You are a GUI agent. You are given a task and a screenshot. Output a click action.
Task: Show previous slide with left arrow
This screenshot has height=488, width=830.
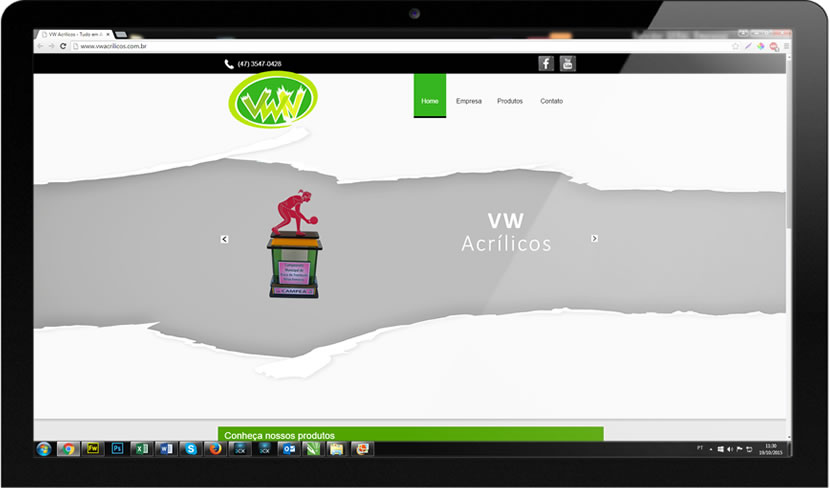point(224,239)
